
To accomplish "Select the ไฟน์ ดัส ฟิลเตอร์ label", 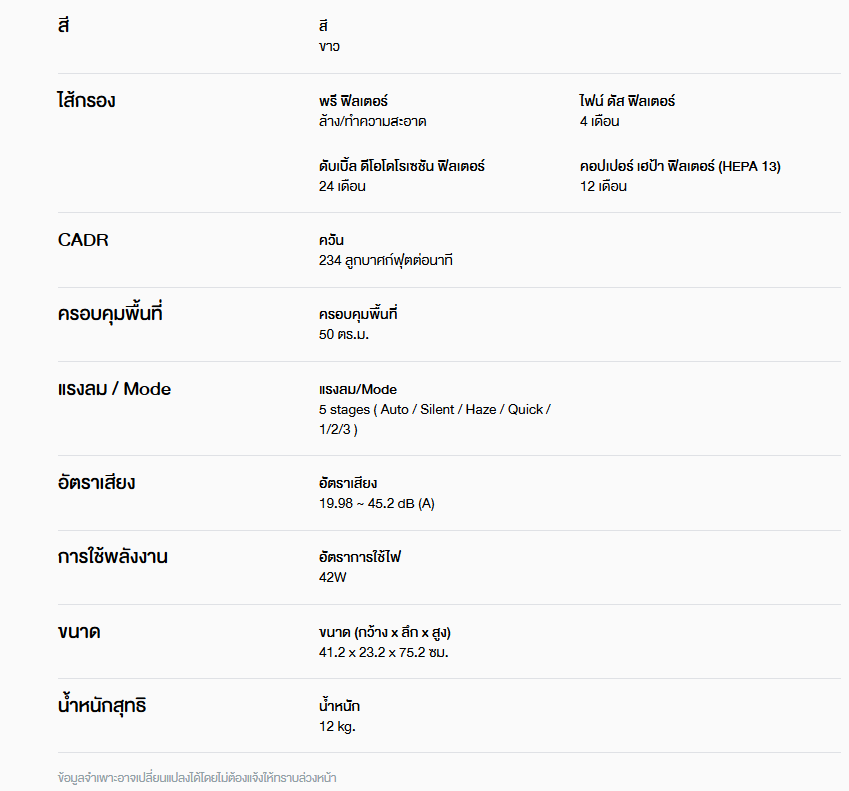I will pos(627,101).
